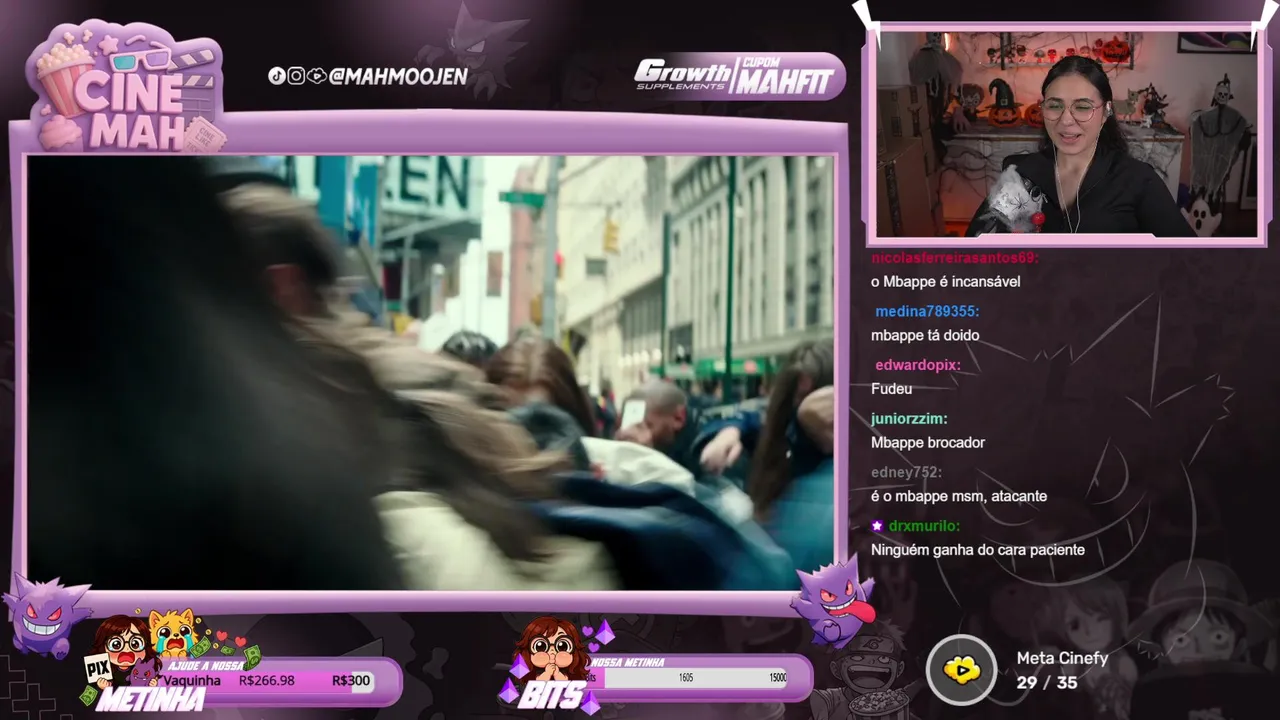
Task: Select the R$266.98 donation amount
Action: pyautogui.click(x=266, y=681)
